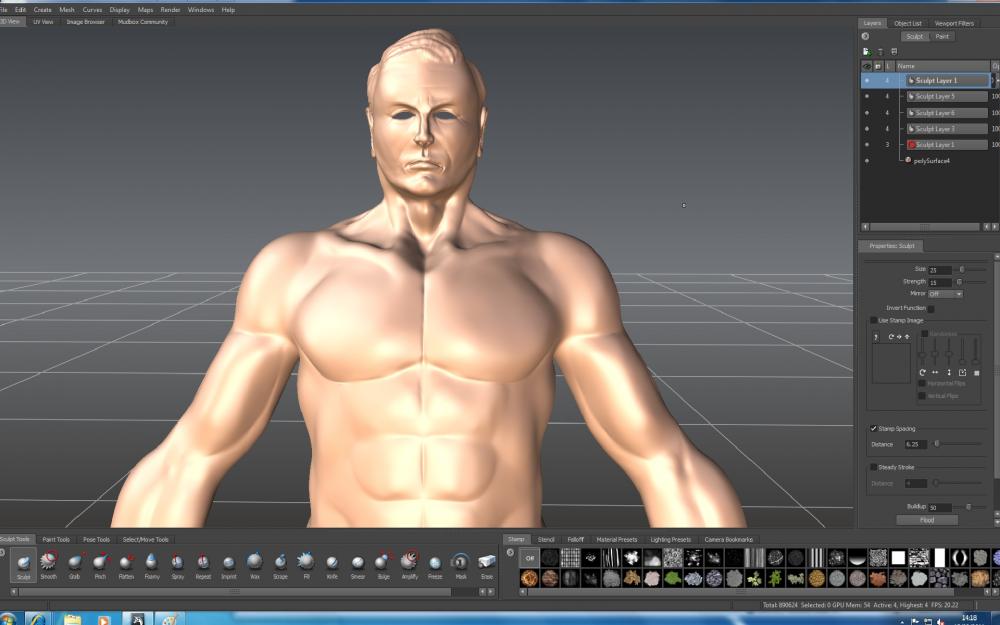Select the Smear sculpt tool
The height and width of the screenshot is (625, 1000).
[358, 565]
